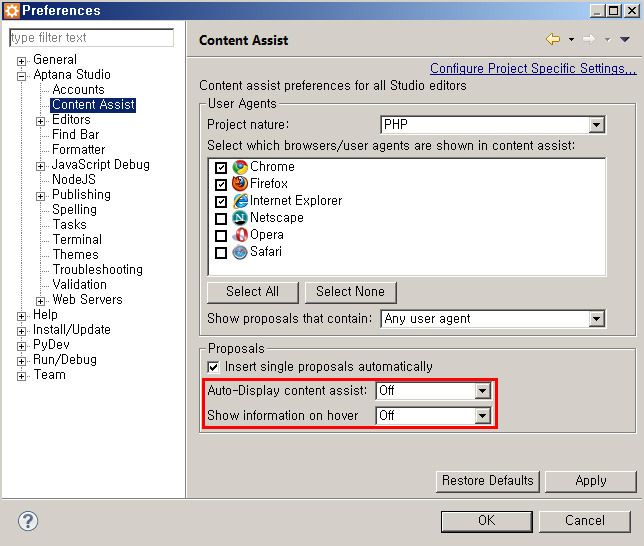Maximize the Preferences window
The height and width of the screenshot is (546, 644).
[614, 10]
